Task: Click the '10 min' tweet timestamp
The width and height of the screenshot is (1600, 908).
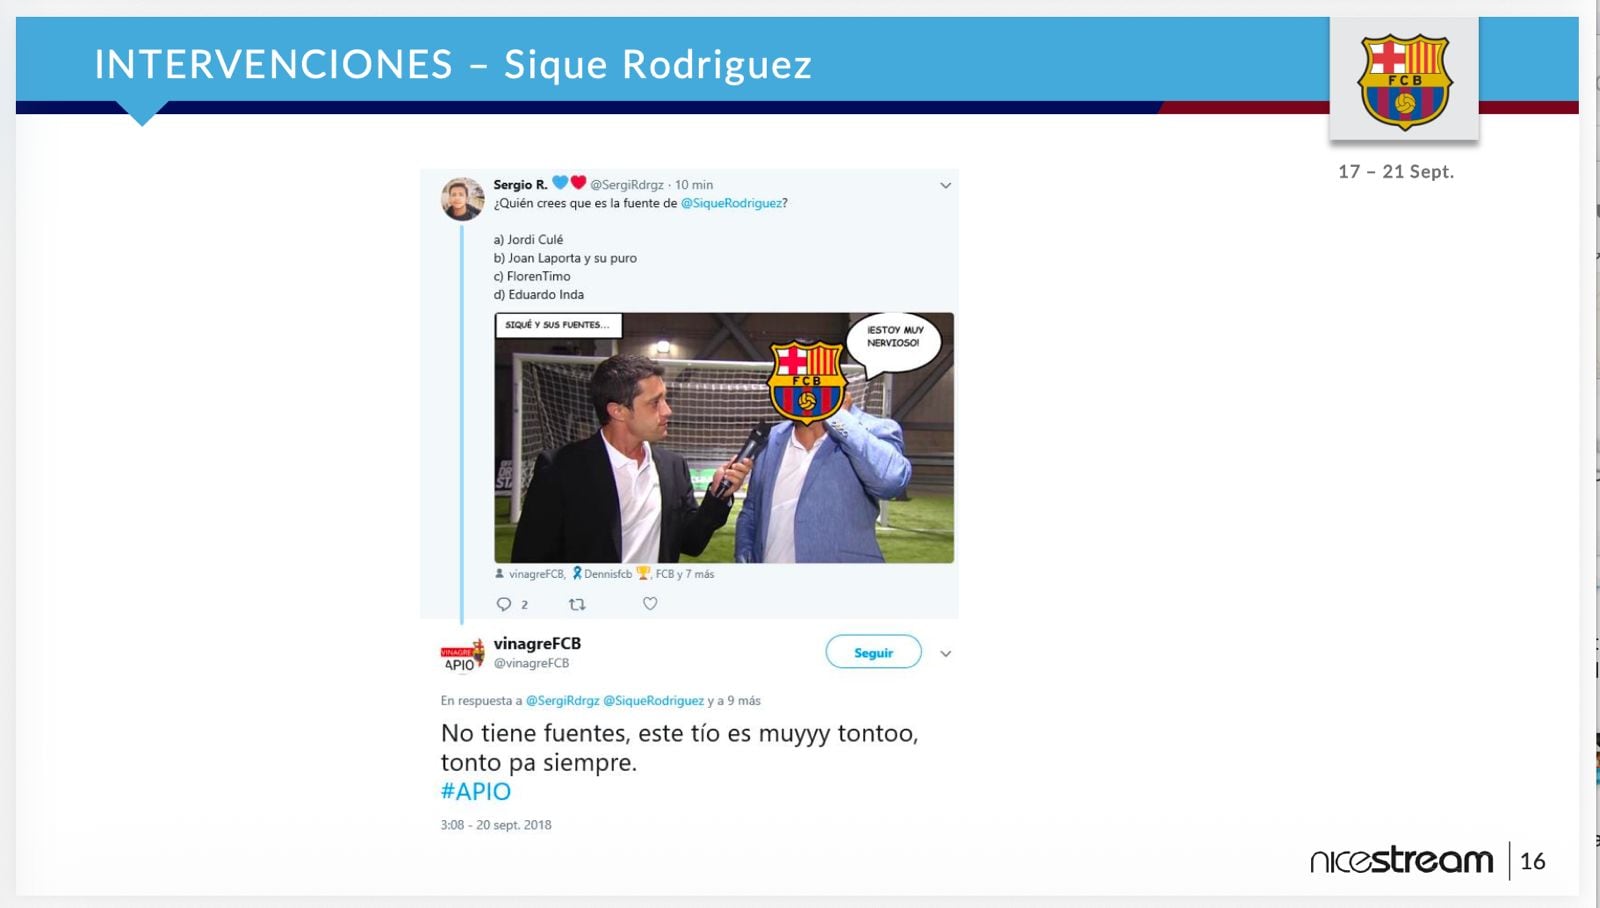Action: (x=694, y=185)
